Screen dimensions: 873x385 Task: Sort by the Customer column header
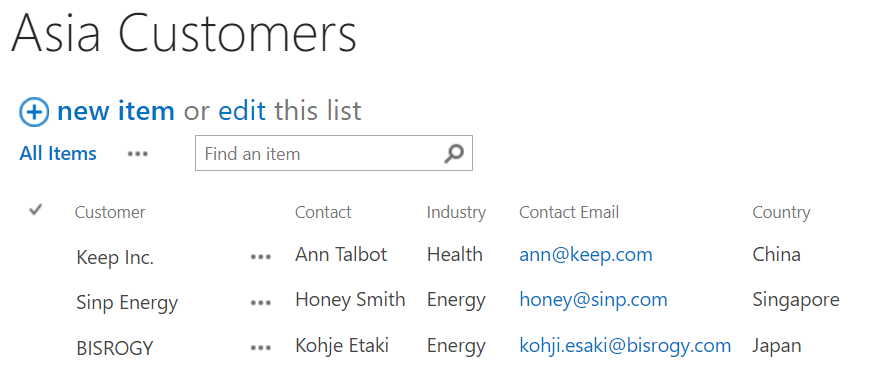pyautogui.click(x=110, y=212)
